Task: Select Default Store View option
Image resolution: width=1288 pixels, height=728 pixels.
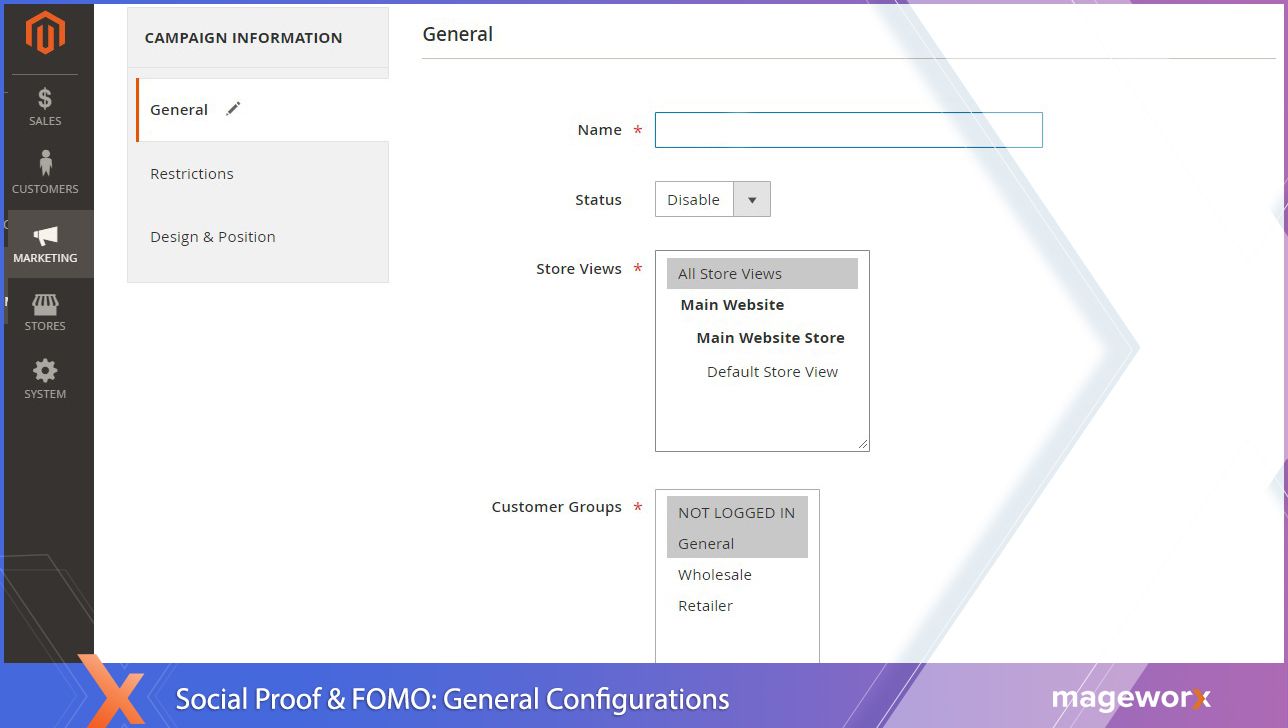Action: pos(772,372)
